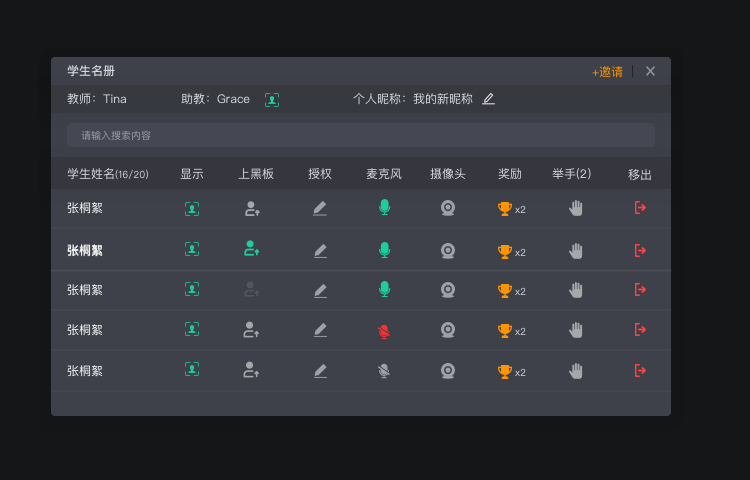This screenshot has width=750, height=480.
Task: Click the 上黑板 column header
Action: tap(256, 174)
